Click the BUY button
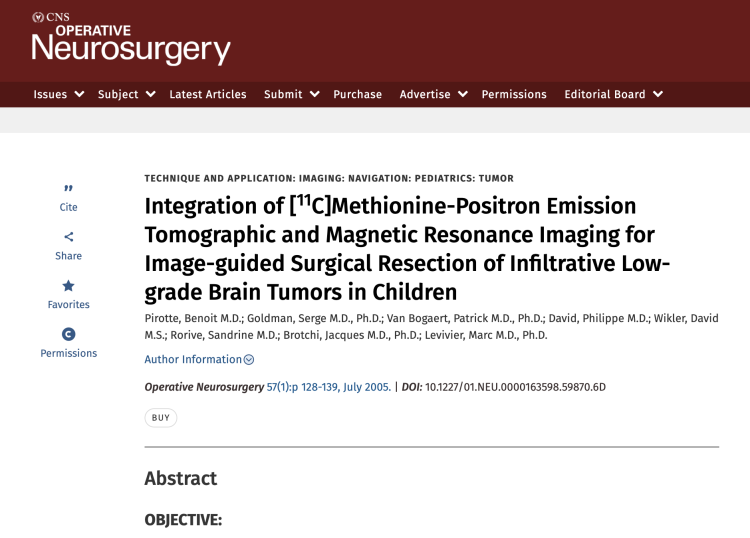 click(161, 418)
